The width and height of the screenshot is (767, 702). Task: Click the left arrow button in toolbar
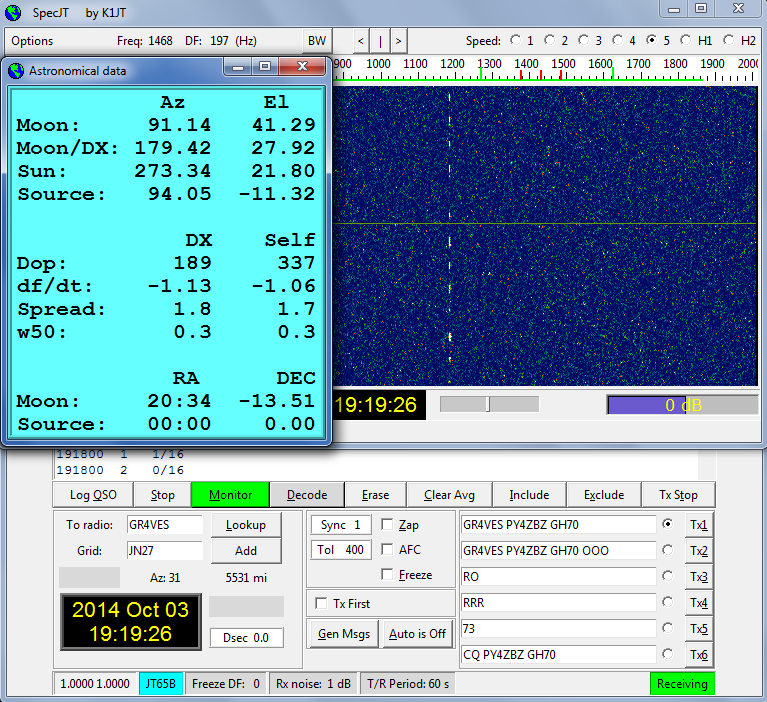[x=361, y=41]
